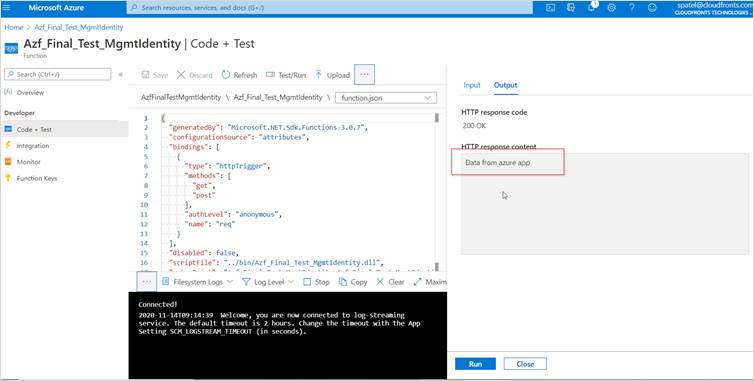Click AzfFinalTestMgmtIdentity path segment
The image size is (754, 381).
181,97
